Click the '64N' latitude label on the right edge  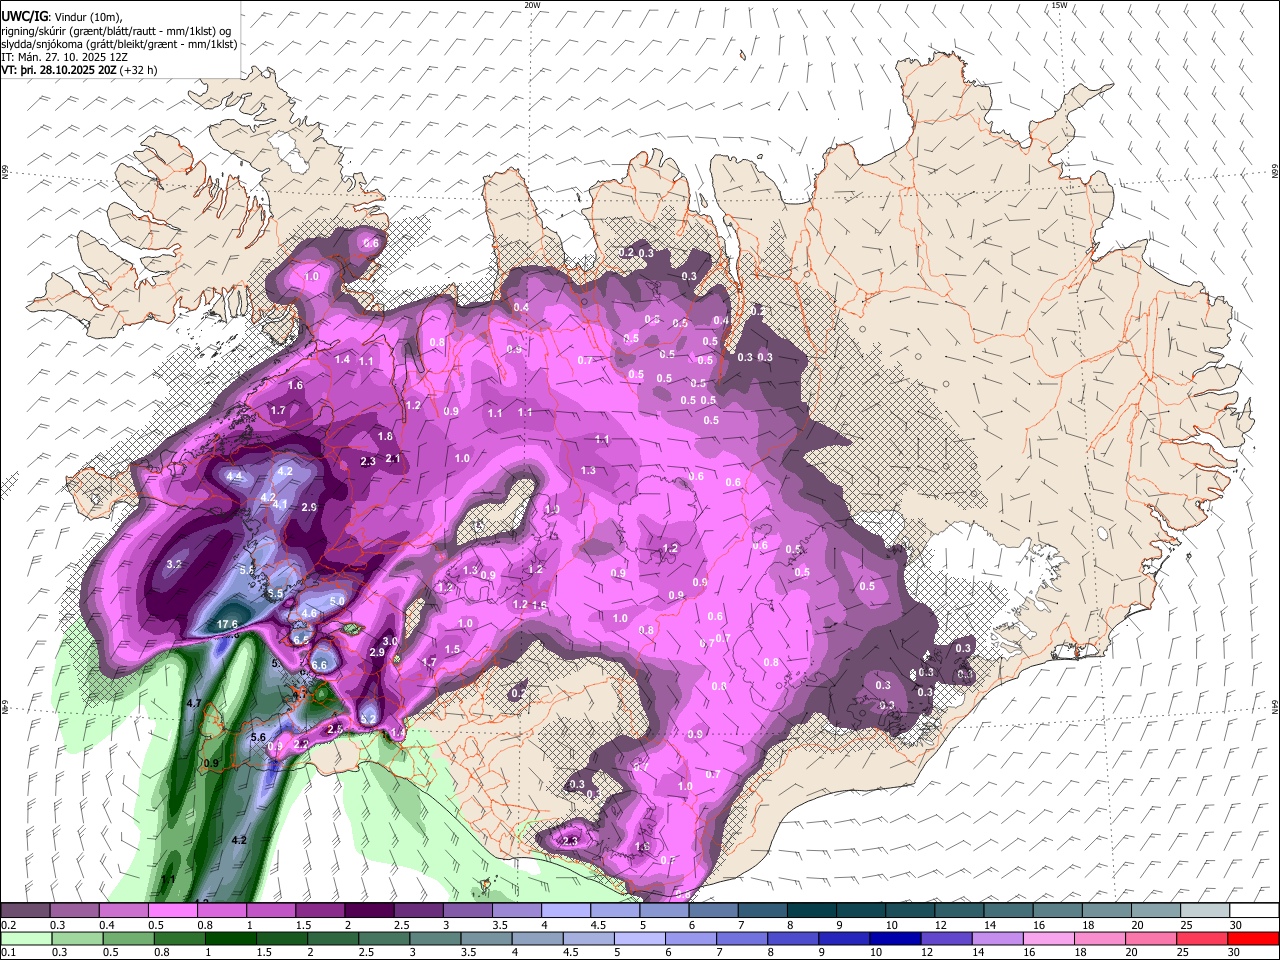(x=1274, y=706)
